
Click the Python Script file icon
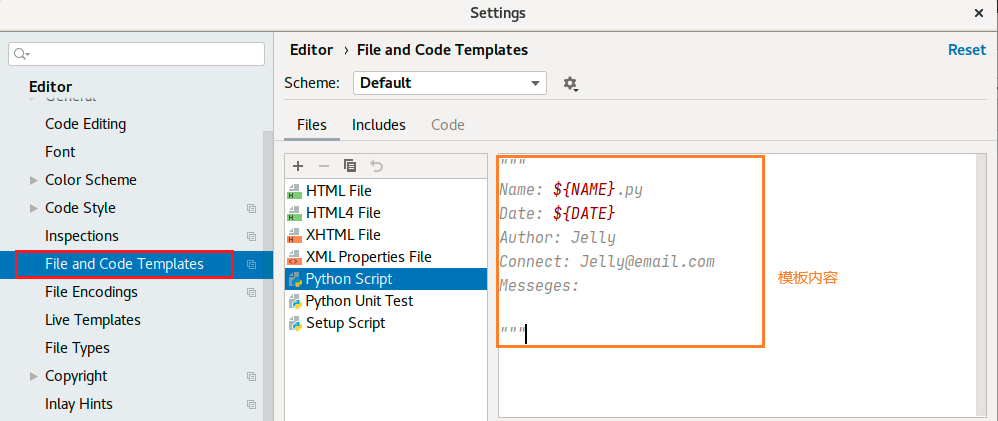(295, 279)
